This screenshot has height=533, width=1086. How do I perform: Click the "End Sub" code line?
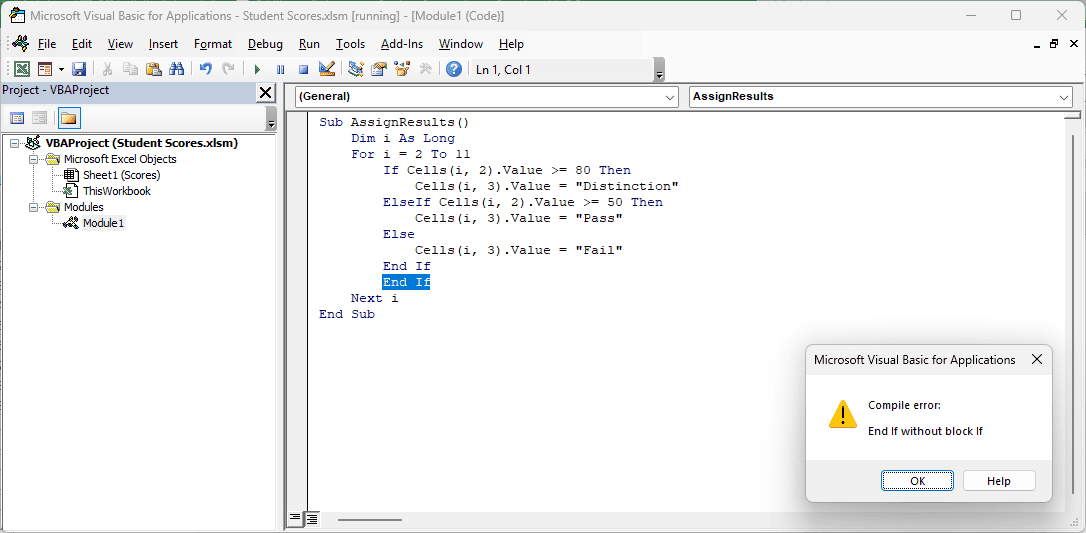click(x=347, y=314)
